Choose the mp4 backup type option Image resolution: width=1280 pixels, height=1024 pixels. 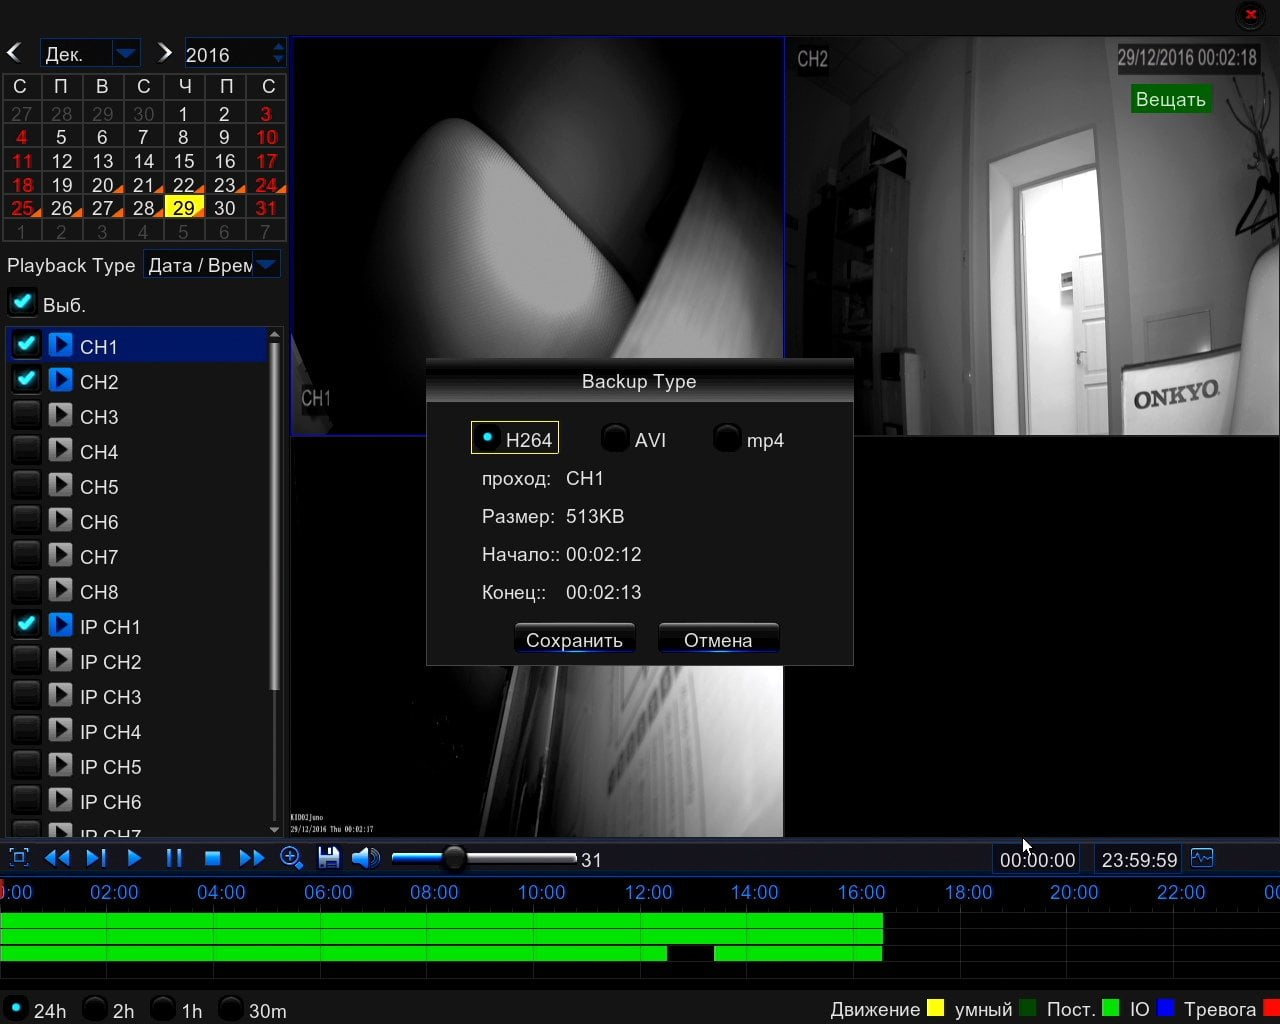727,438
